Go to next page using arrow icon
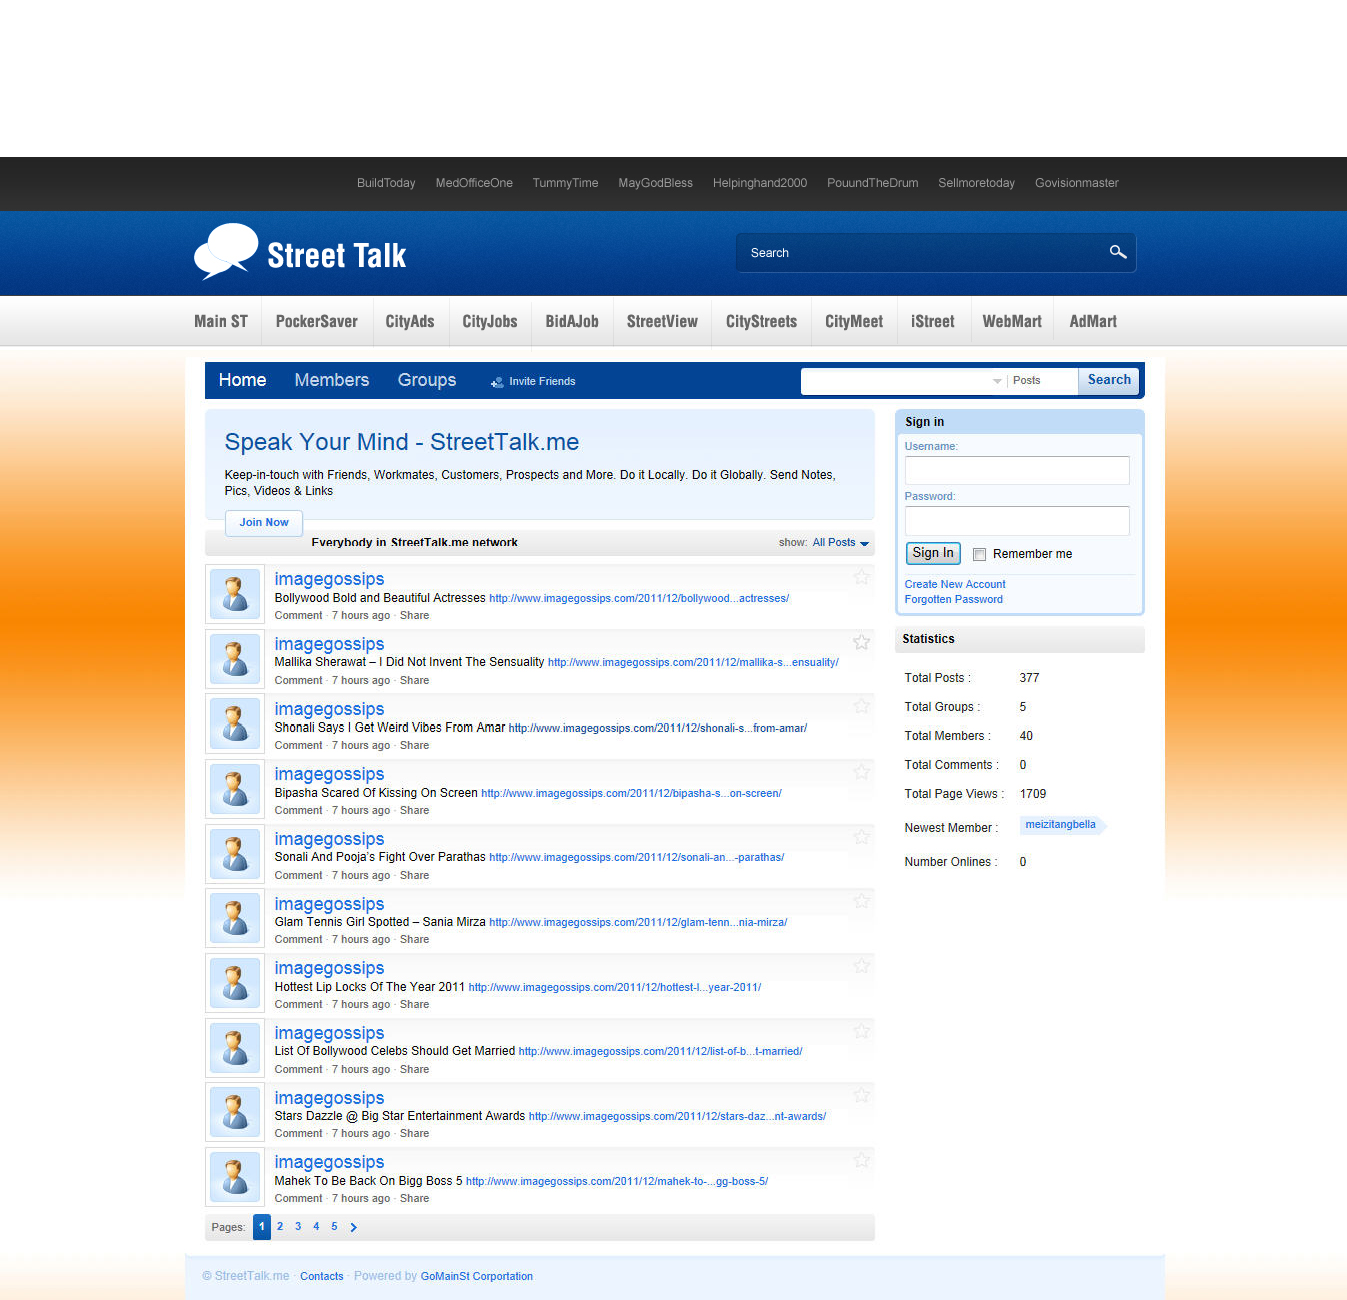Image resolution: width=1347 pixels, height=1300 pixels. pos(353,1227)
